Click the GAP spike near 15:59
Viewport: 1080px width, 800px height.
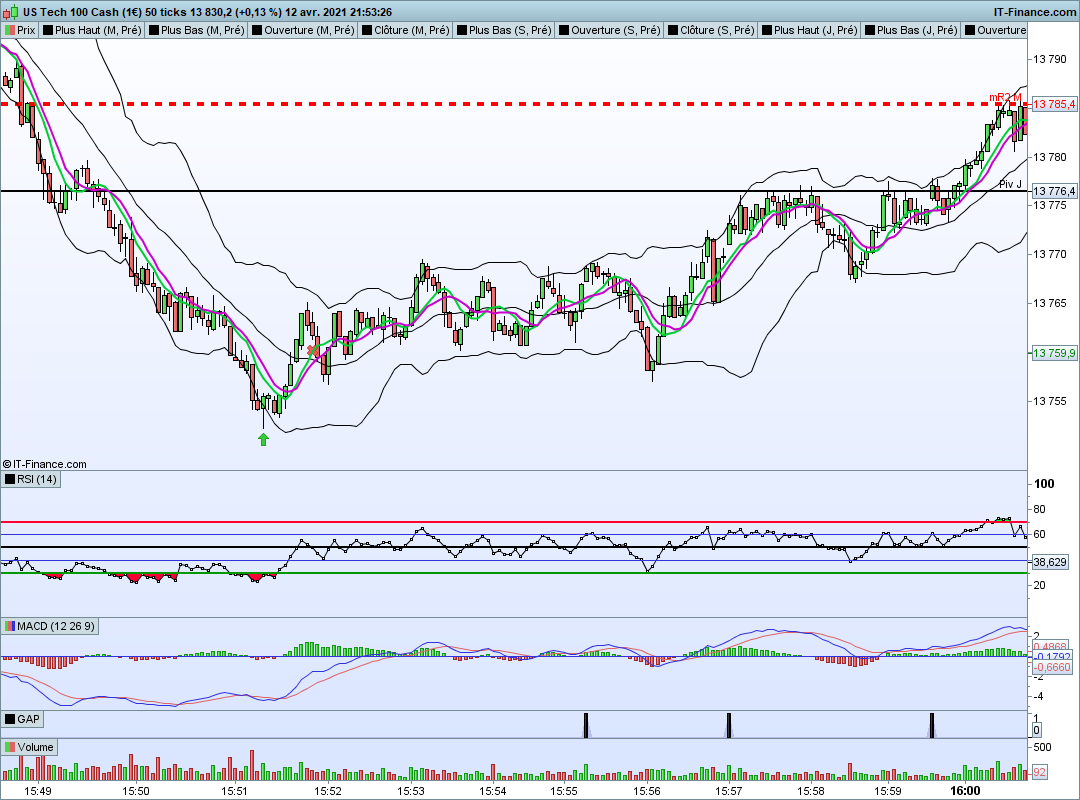point(932,726)
